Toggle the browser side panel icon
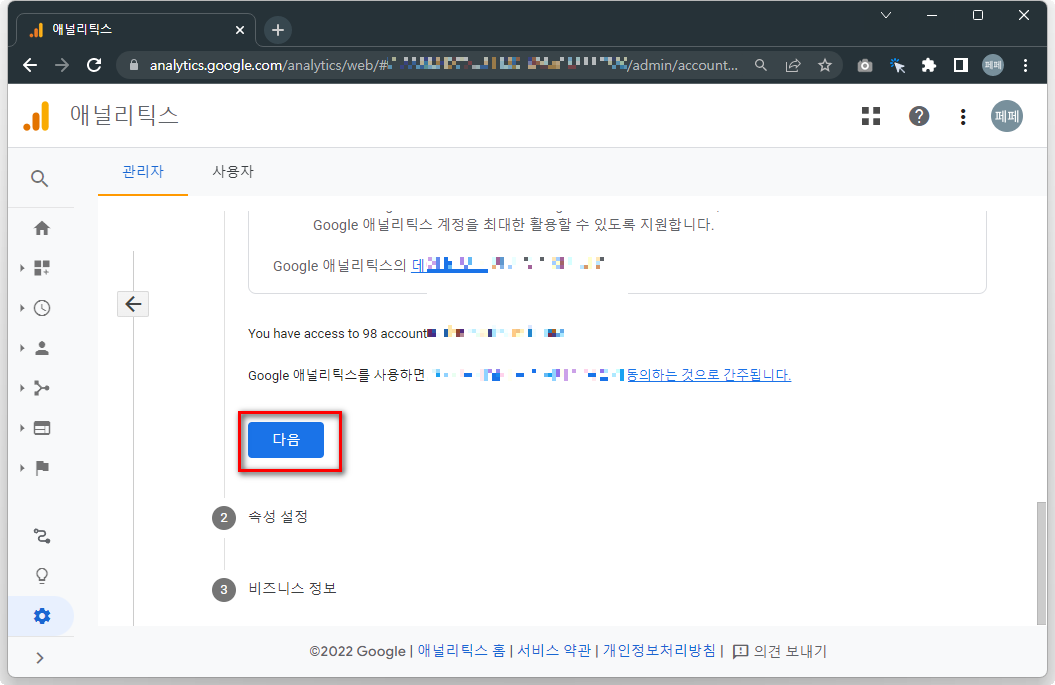Image resolution: width=1055 pixels, height=685 pixels. pos(961,65)
